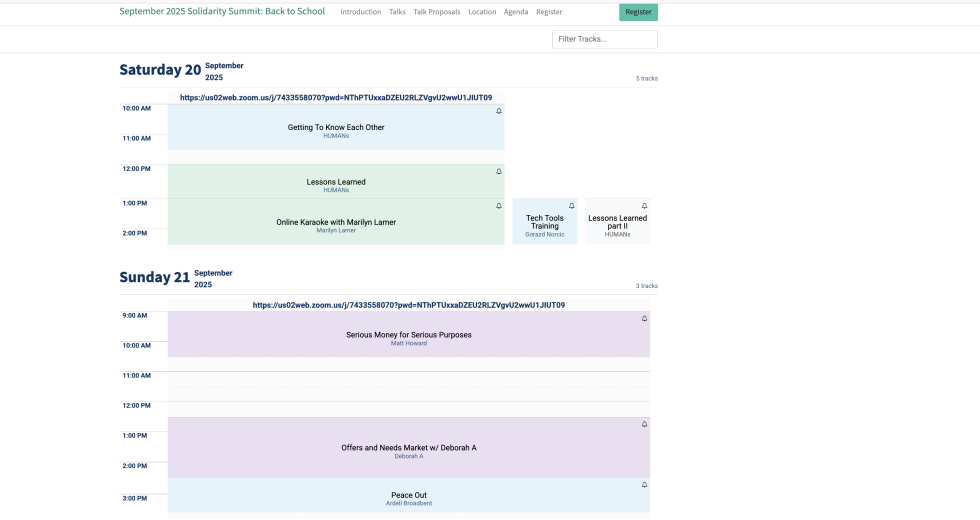Click the Register nav link

549,12
